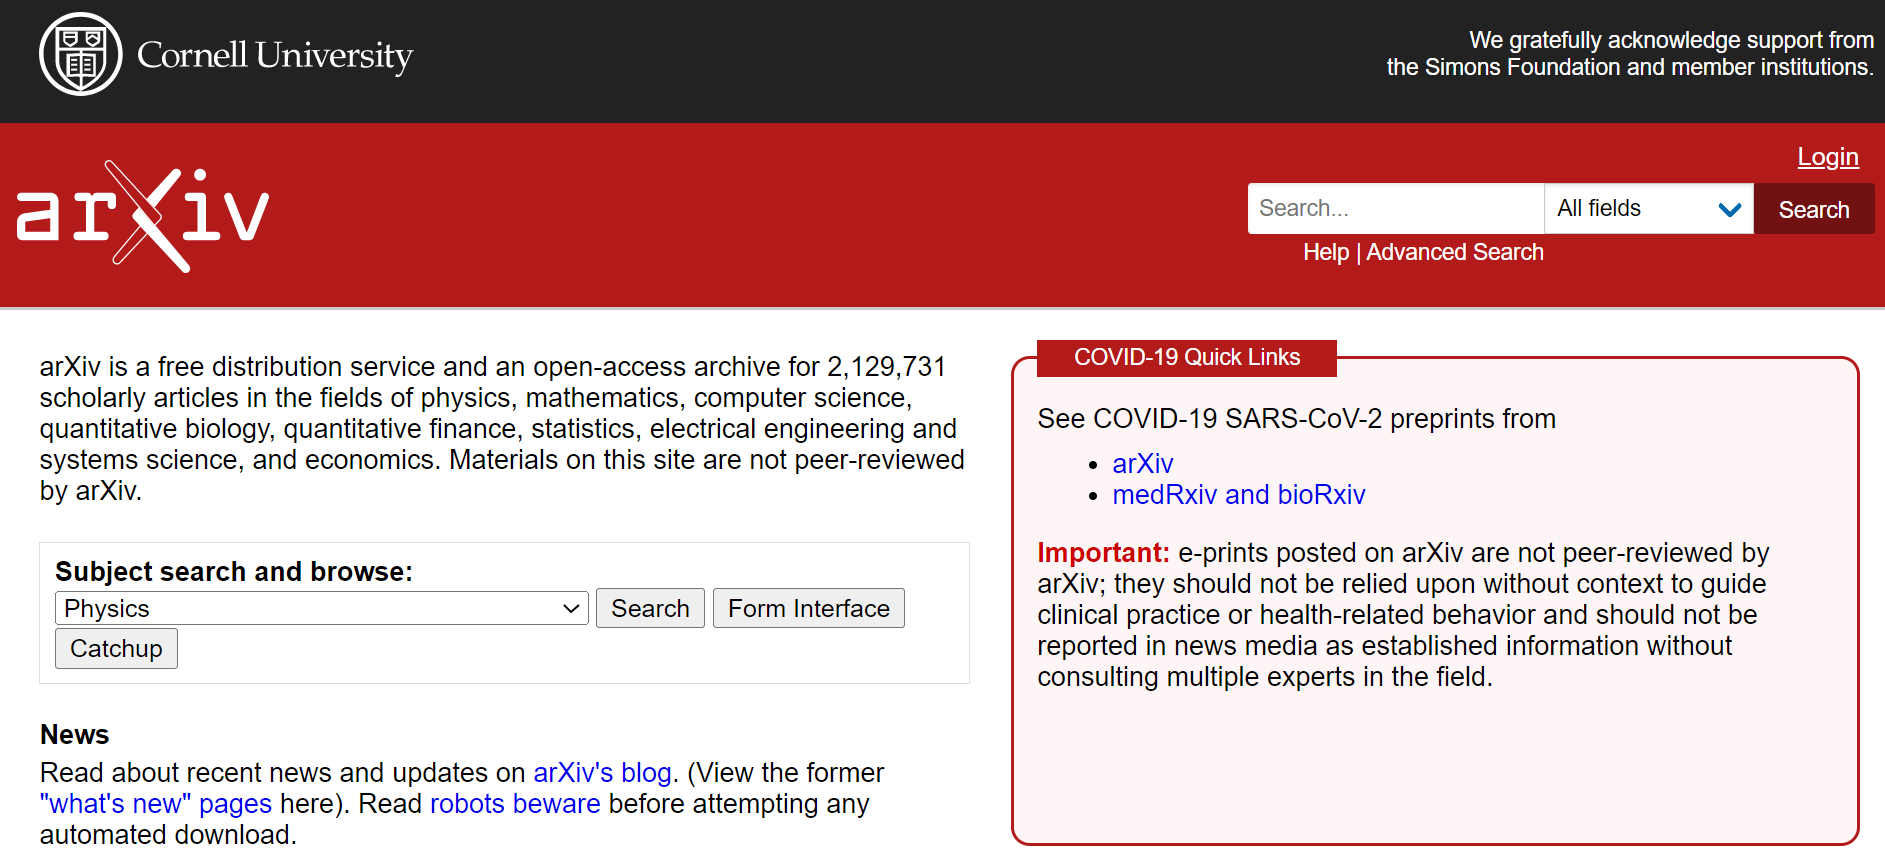Image resolution: width=1885 pixels, height=861 pixels.
Task: Open the Login link
Action: tap(1828, 157)
